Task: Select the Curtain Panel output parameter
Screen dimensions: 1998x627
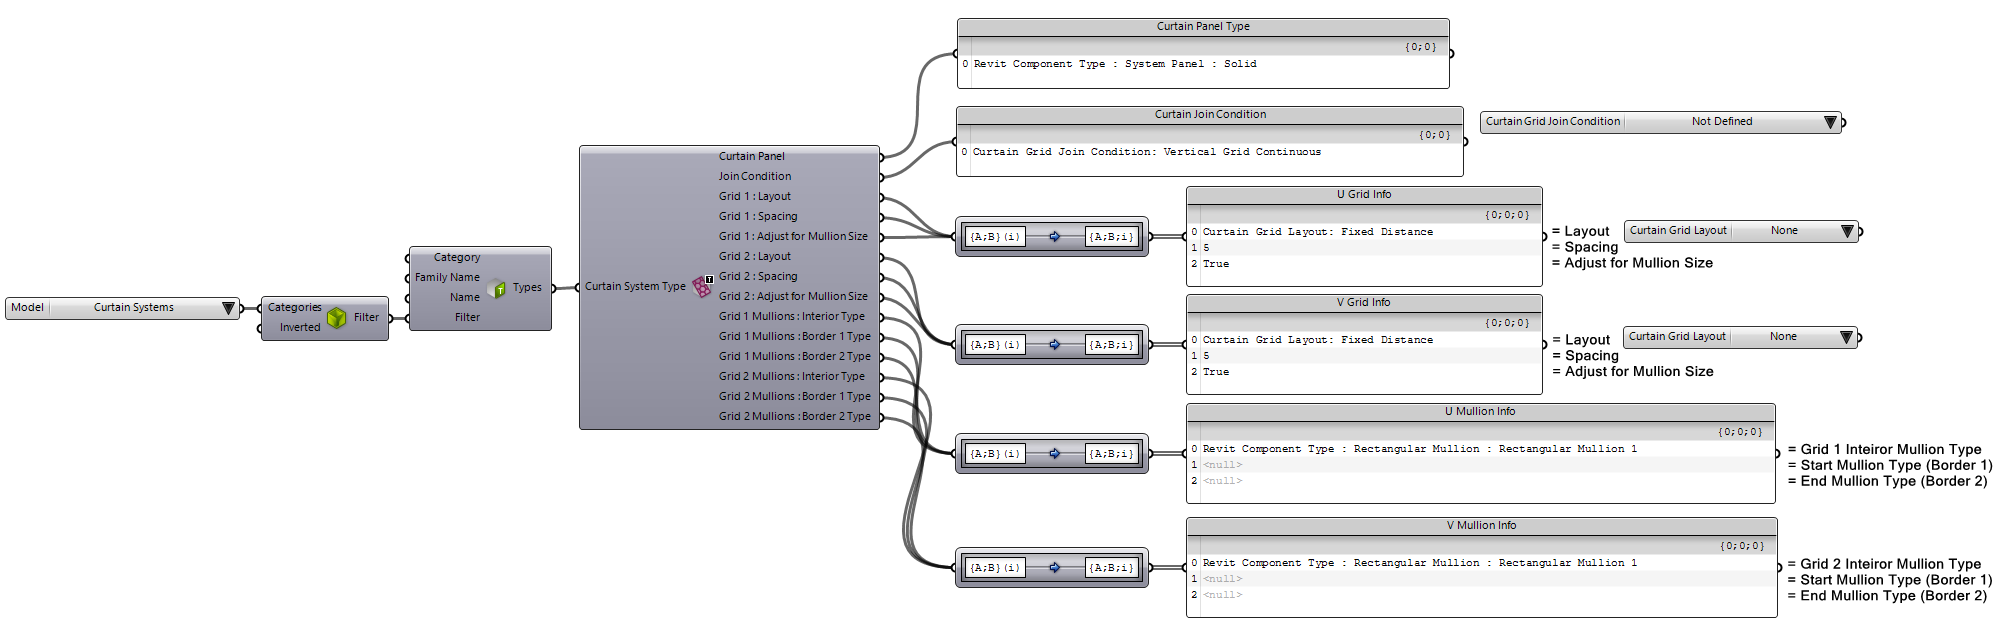Action: pos(751,157)
